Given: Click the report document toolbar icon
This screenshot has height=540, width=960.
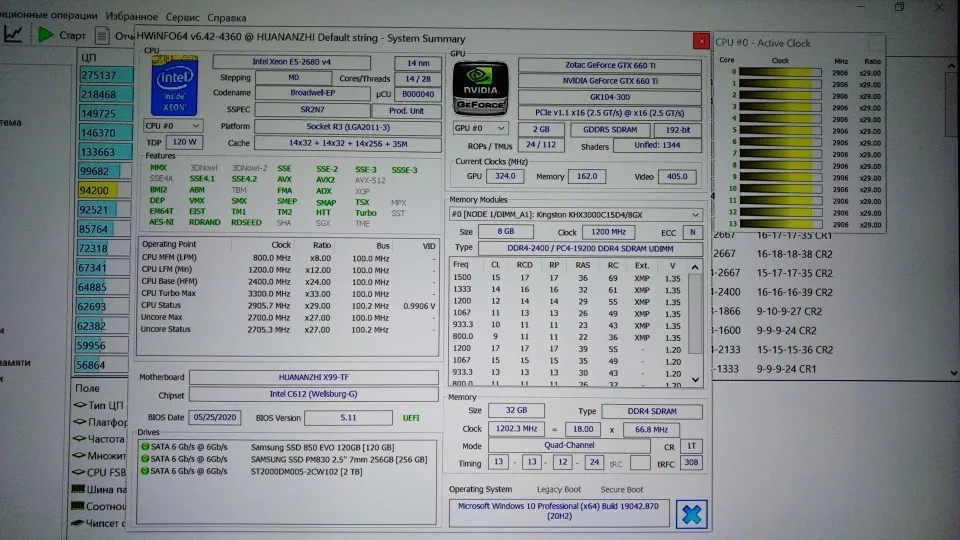Looking at the screenshot, I should (102, 36).
